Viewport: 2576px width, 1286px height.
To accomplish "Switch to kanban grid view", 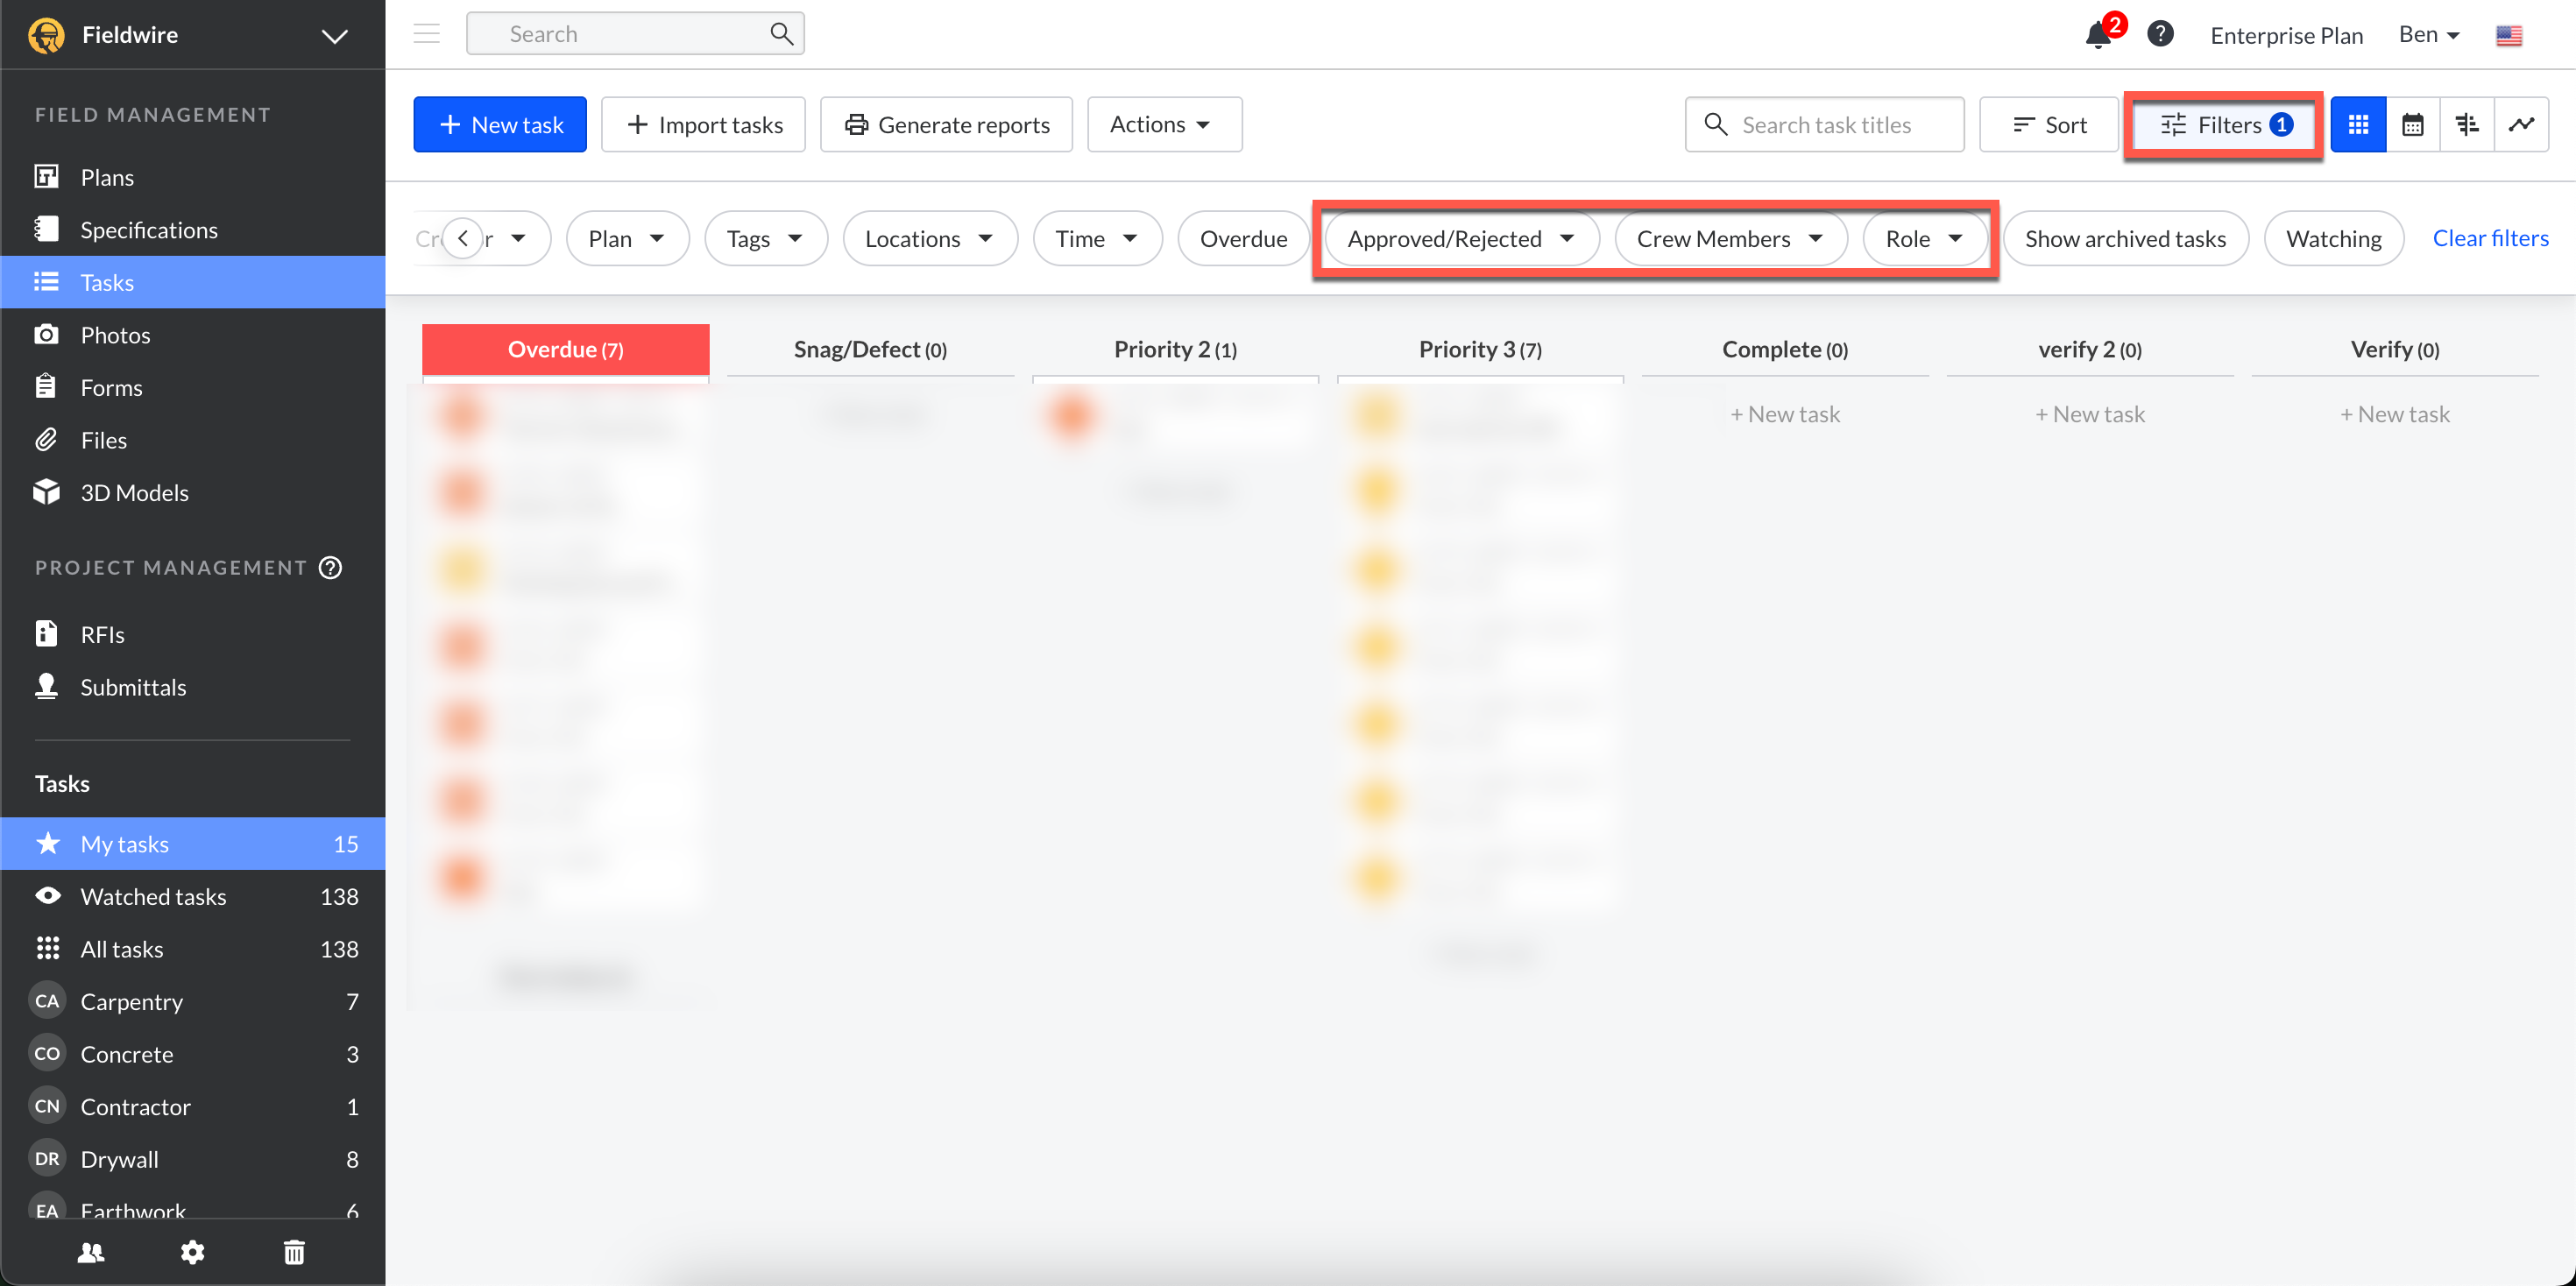I will click(2358, 125).
